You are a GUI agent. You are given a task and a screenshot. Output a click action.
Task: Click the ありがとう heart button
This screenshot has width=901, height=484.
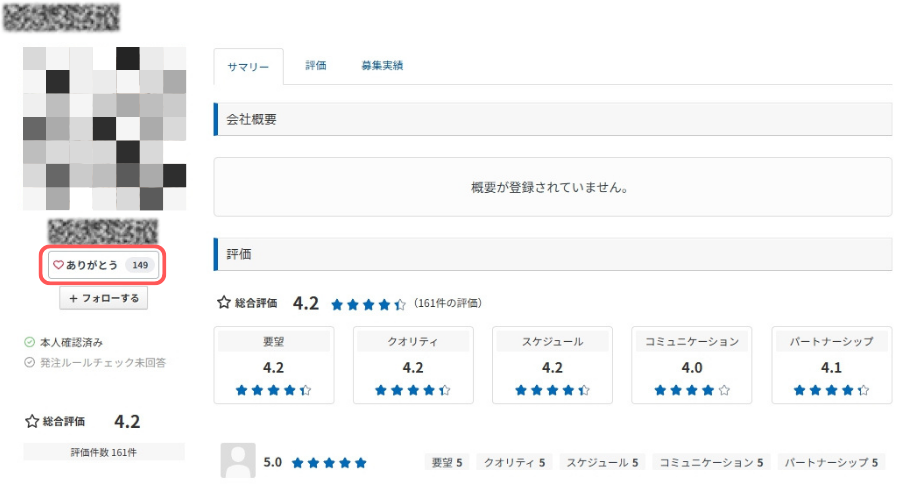[103, 265]
